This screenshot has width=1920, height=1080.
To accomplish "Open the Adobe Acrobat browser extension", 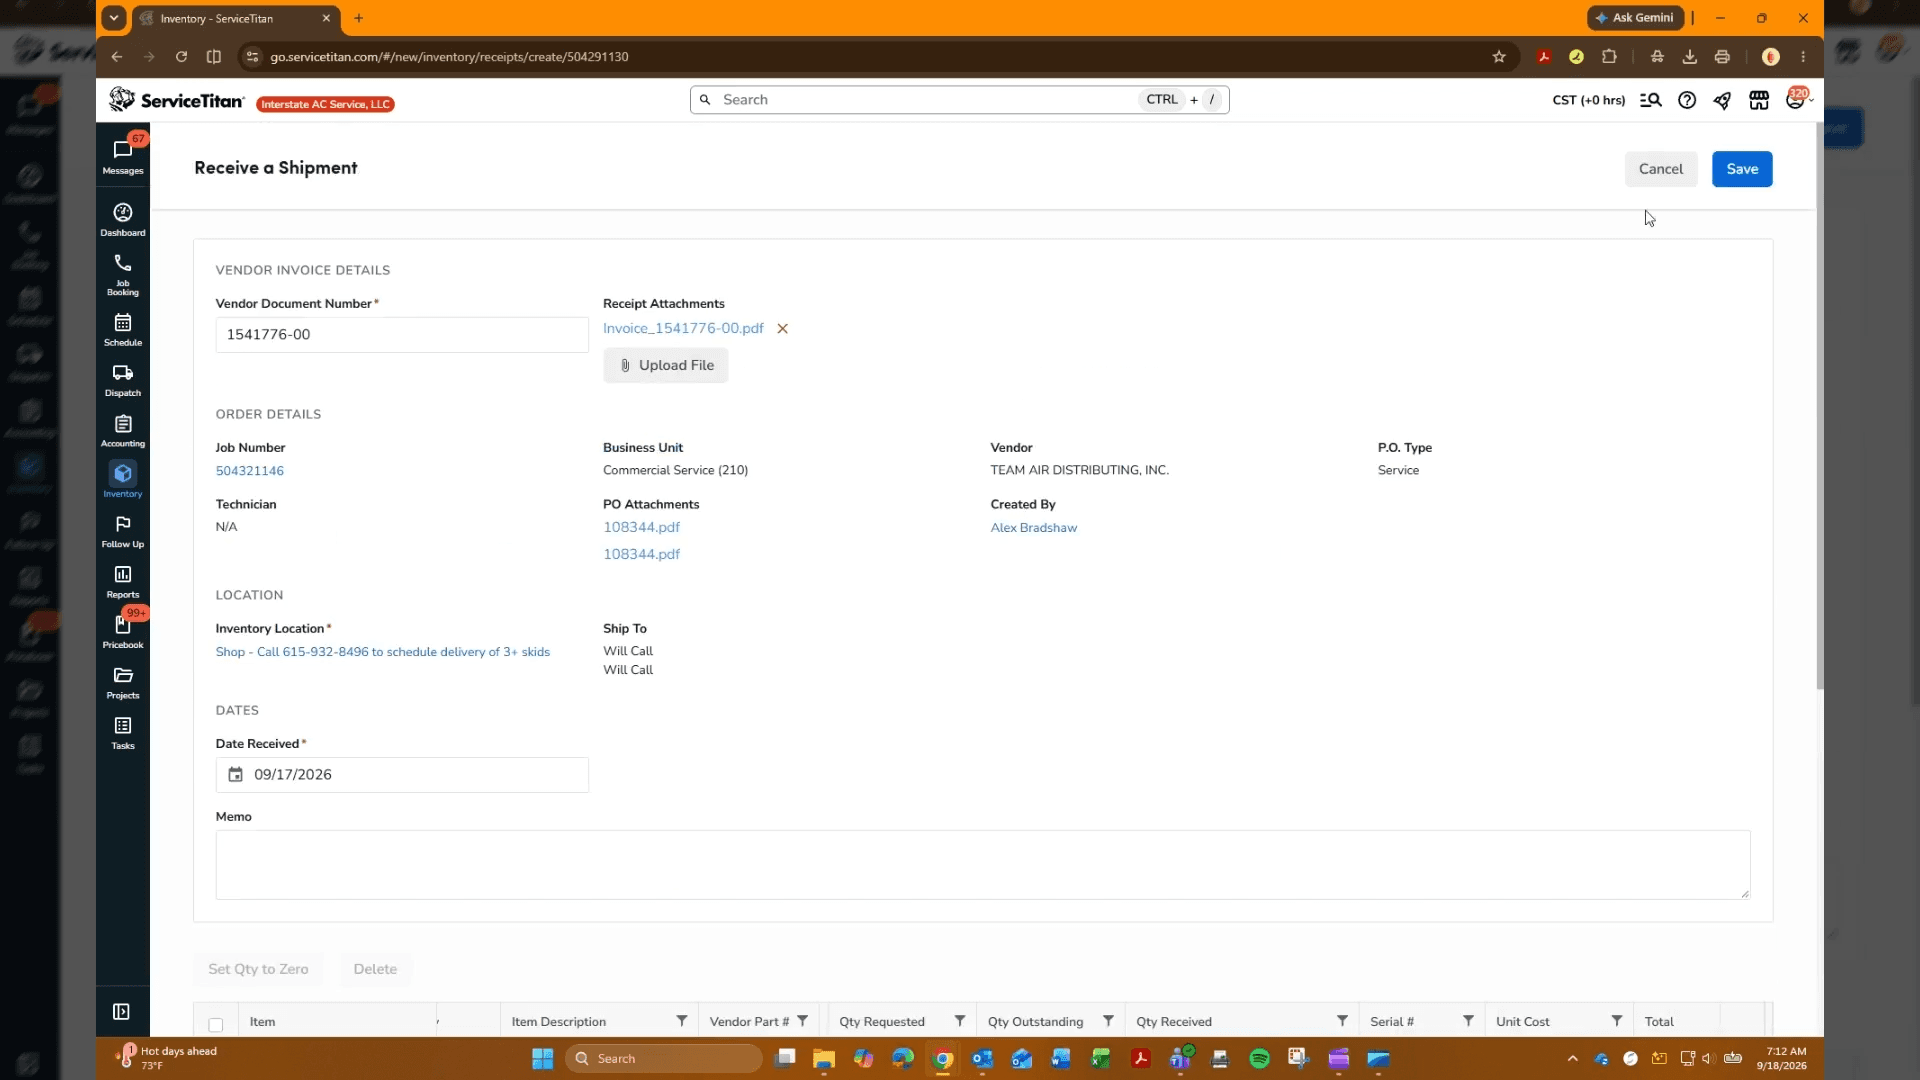I will (x=1544, y=57).
